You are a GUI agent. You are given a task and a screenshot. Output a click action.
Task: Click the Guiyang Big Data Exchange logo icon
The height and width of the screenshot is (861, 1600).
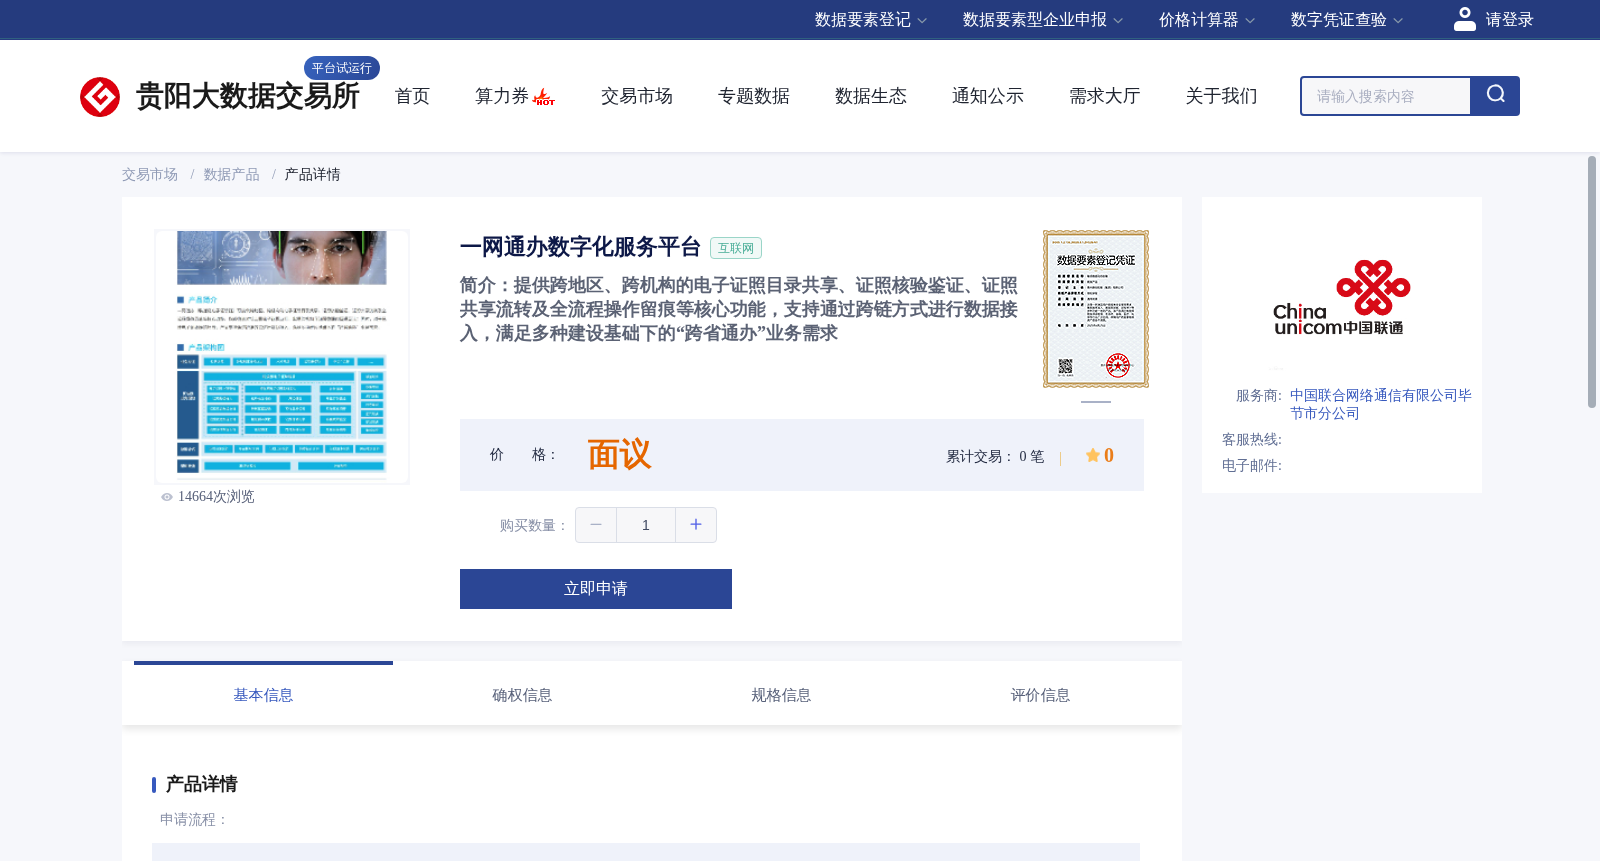pyautogui.click(x=100, y=97)
